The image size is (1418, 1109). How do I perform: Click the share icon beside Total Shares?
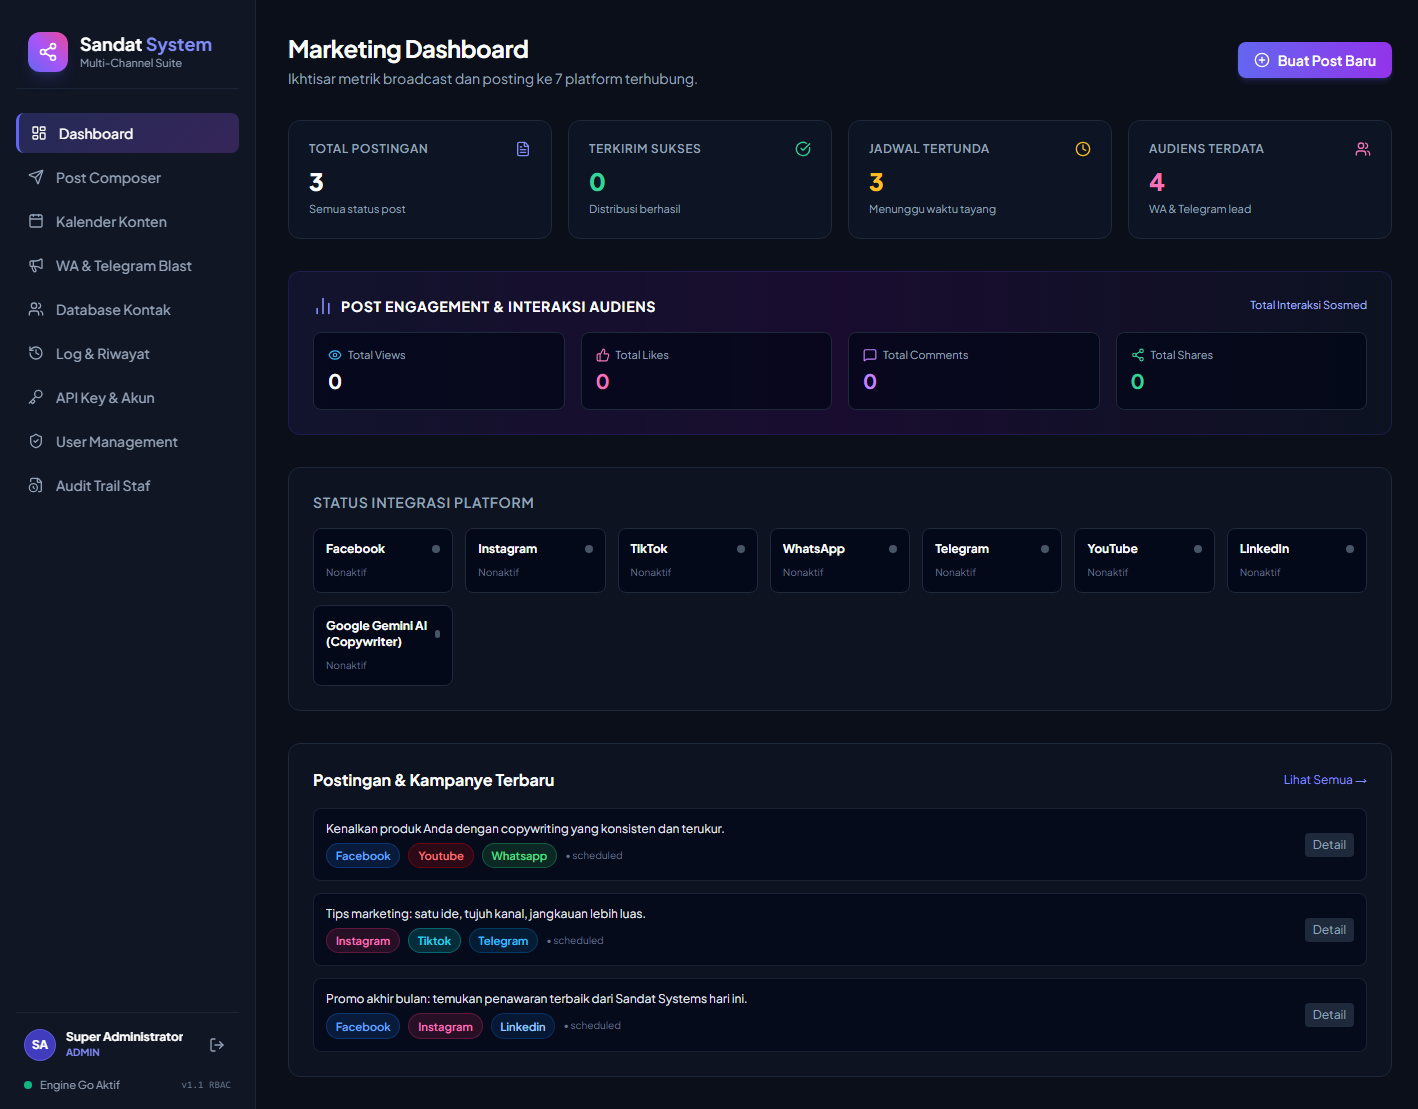[1138, 355]
